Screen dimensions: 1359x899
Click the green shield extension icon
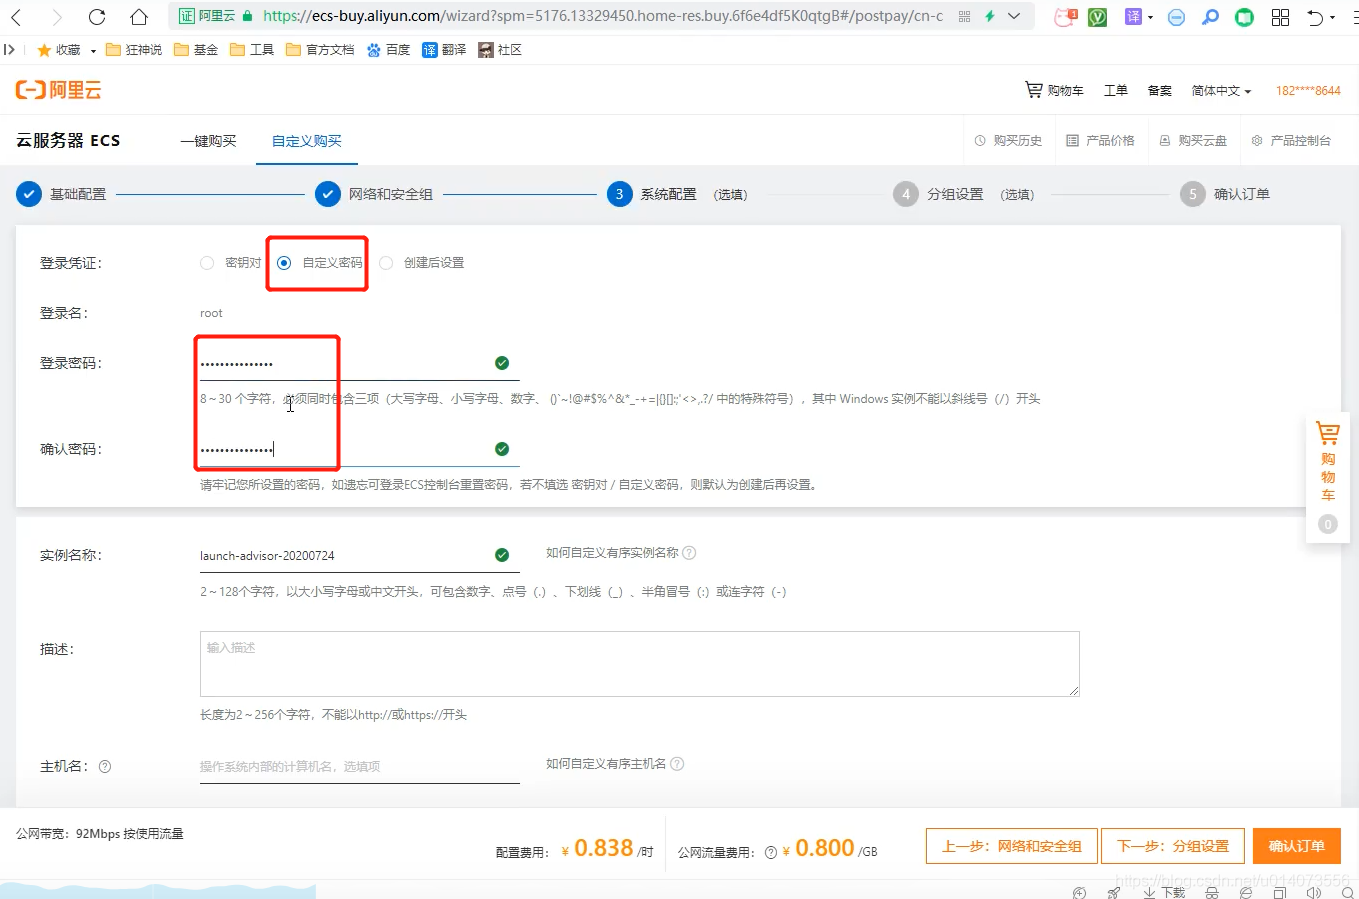click(x=1097, y=17)
